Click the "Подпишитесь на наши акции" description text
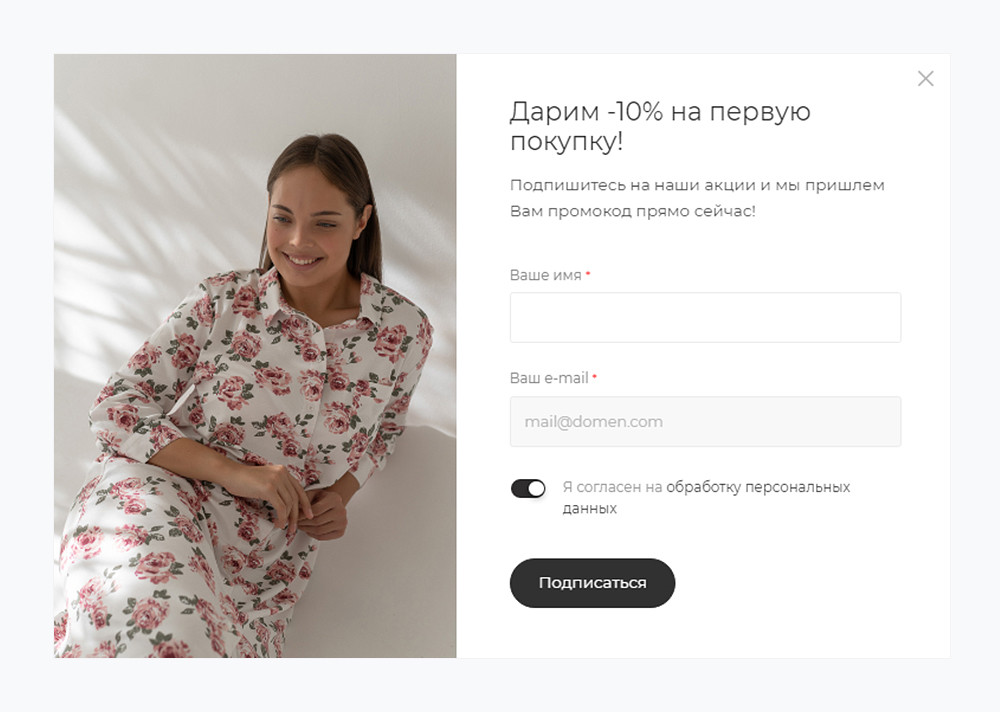The image size is (1000, 712). pyautogui.click(x=697, y=185)
